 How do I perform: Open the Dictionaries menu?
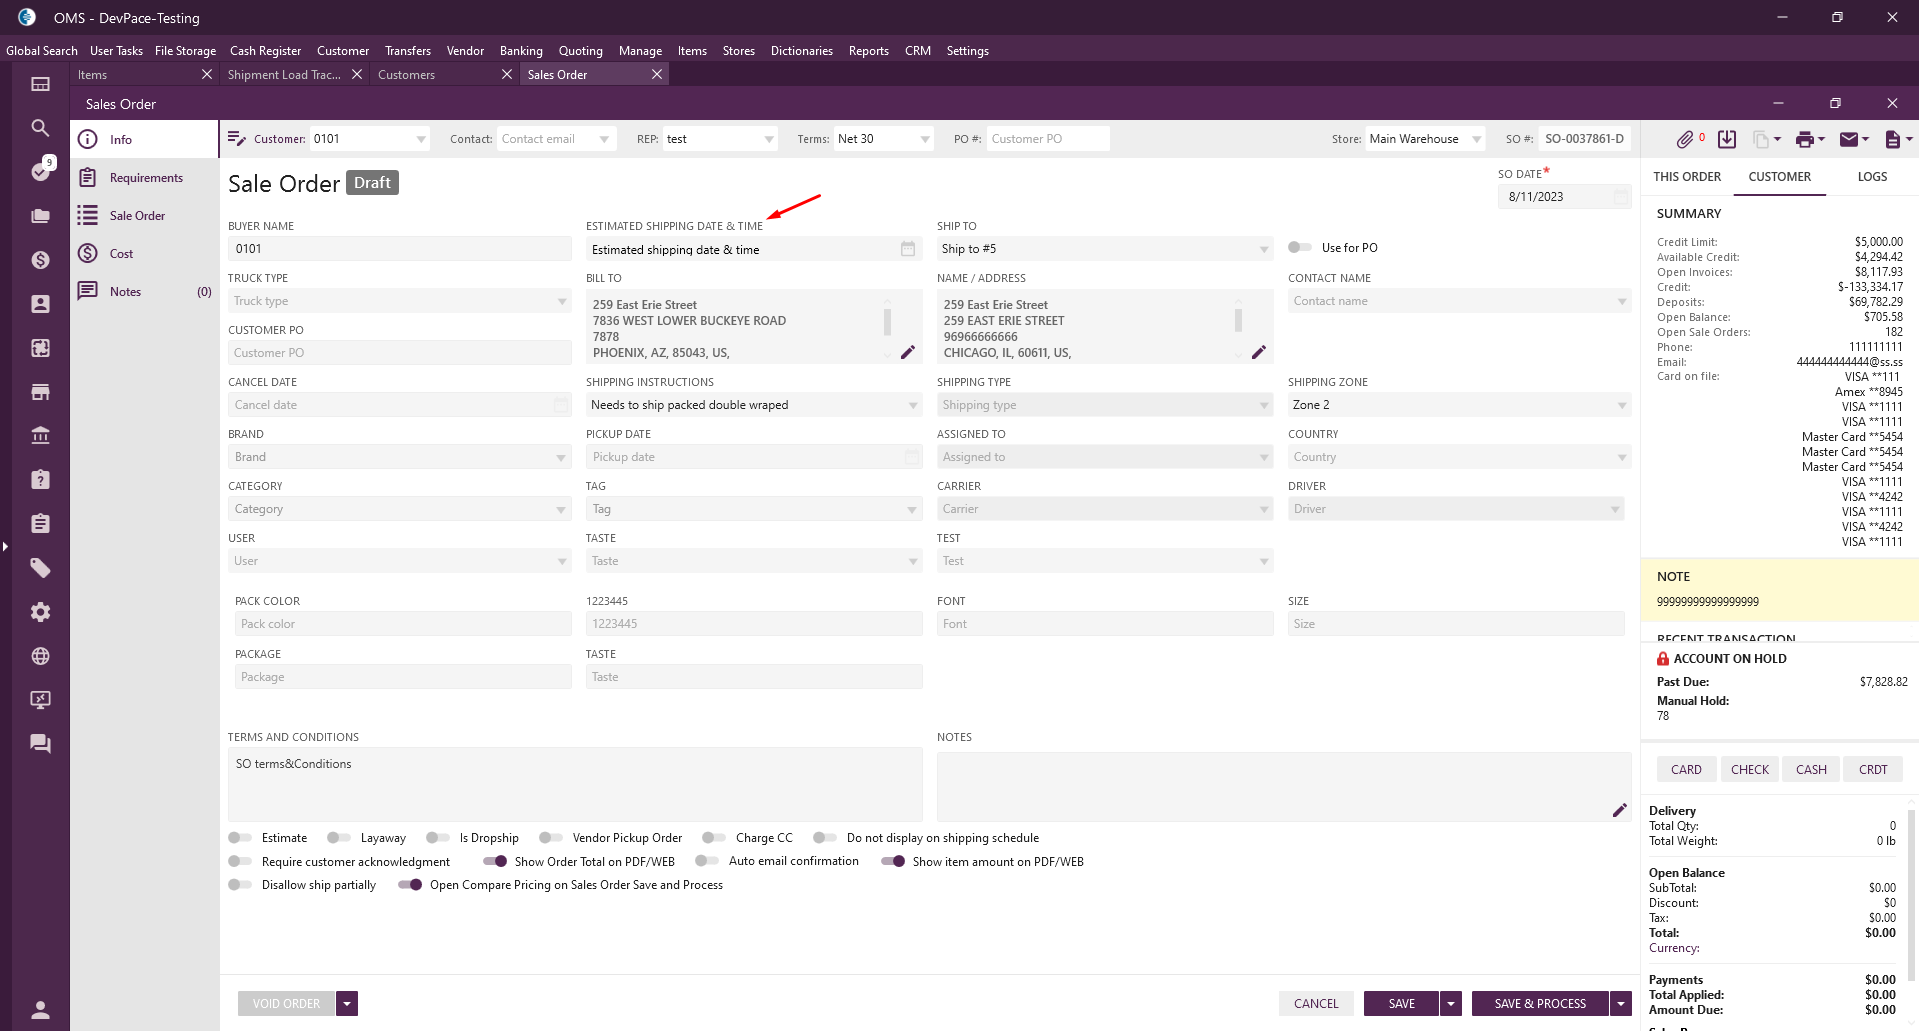801,51
